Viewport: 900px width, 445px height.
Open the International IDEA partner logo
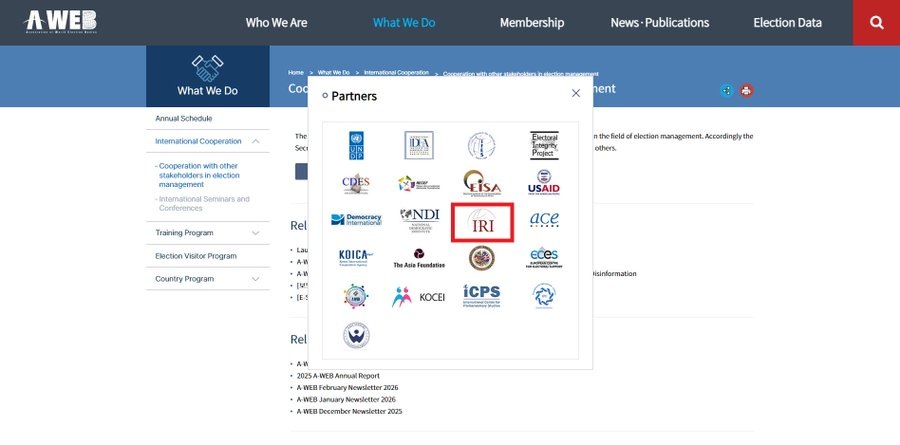point(419,145)
